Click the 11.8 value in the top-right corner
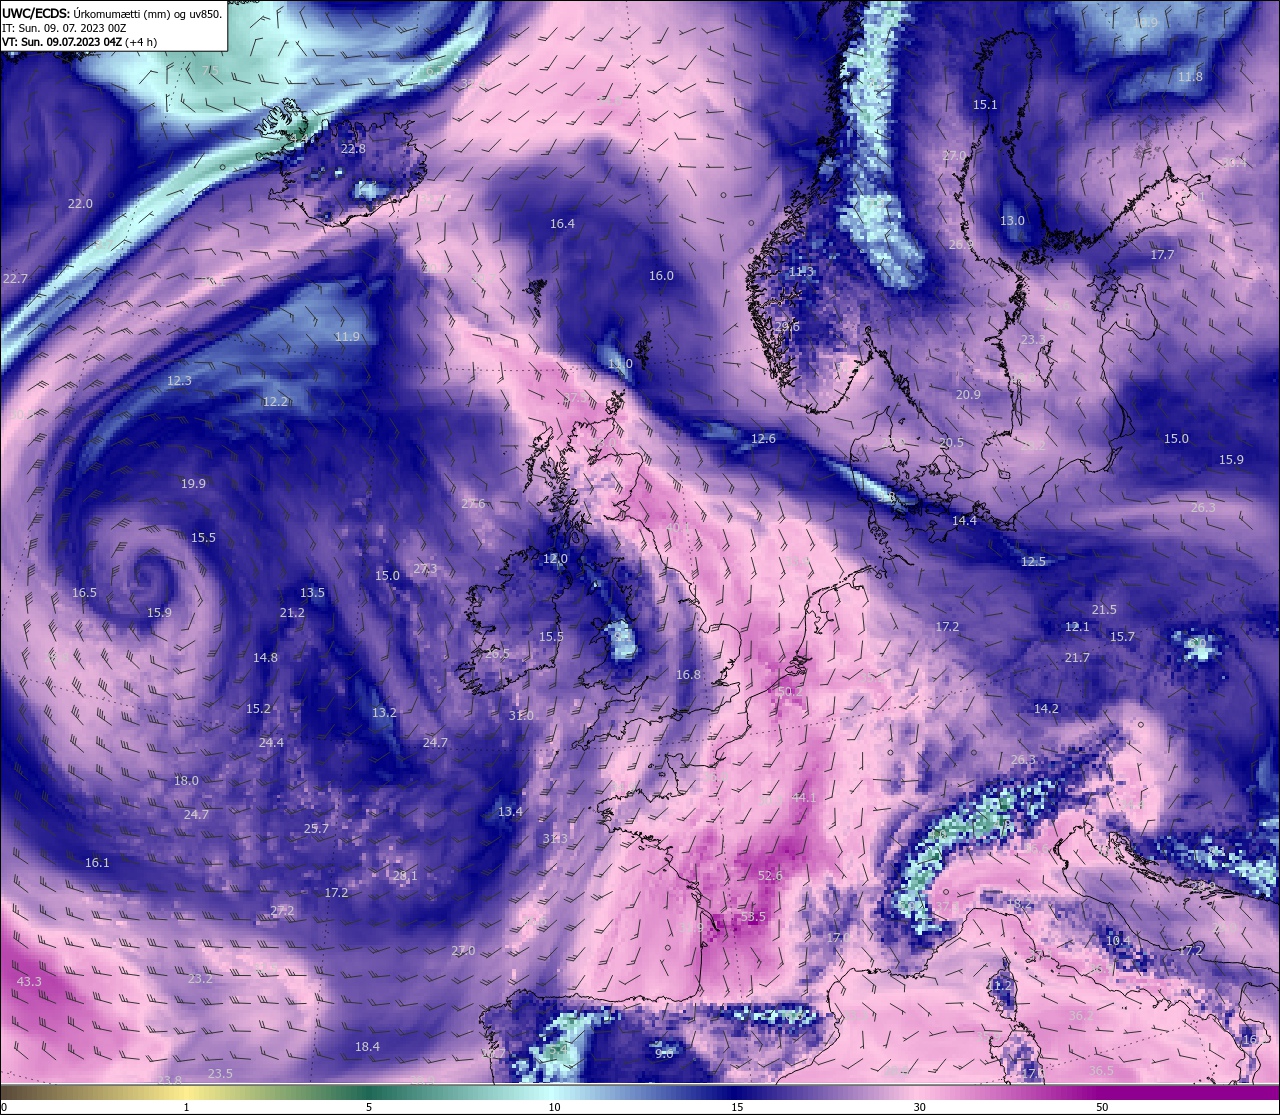Viewport: 1280px width, 1115px height. coord(1190,76)
